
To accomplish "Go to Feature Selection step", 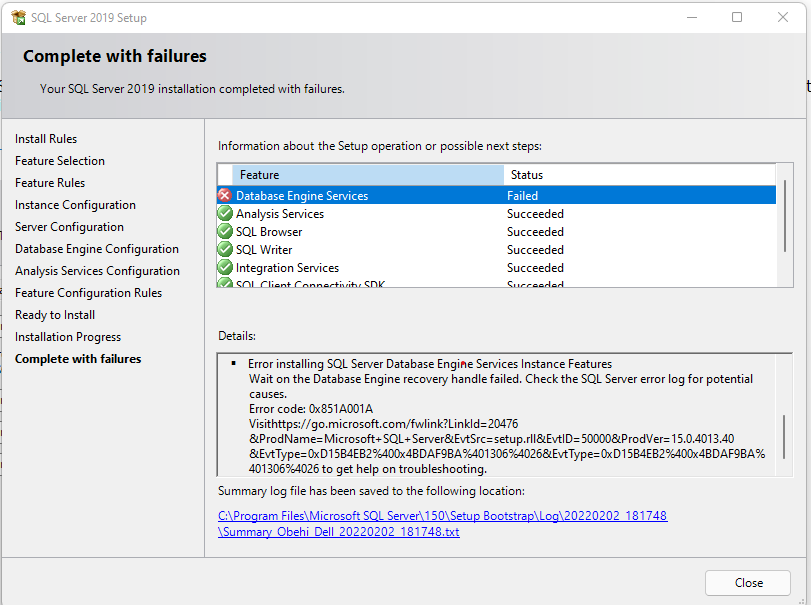I will click(x=60, y=161).
